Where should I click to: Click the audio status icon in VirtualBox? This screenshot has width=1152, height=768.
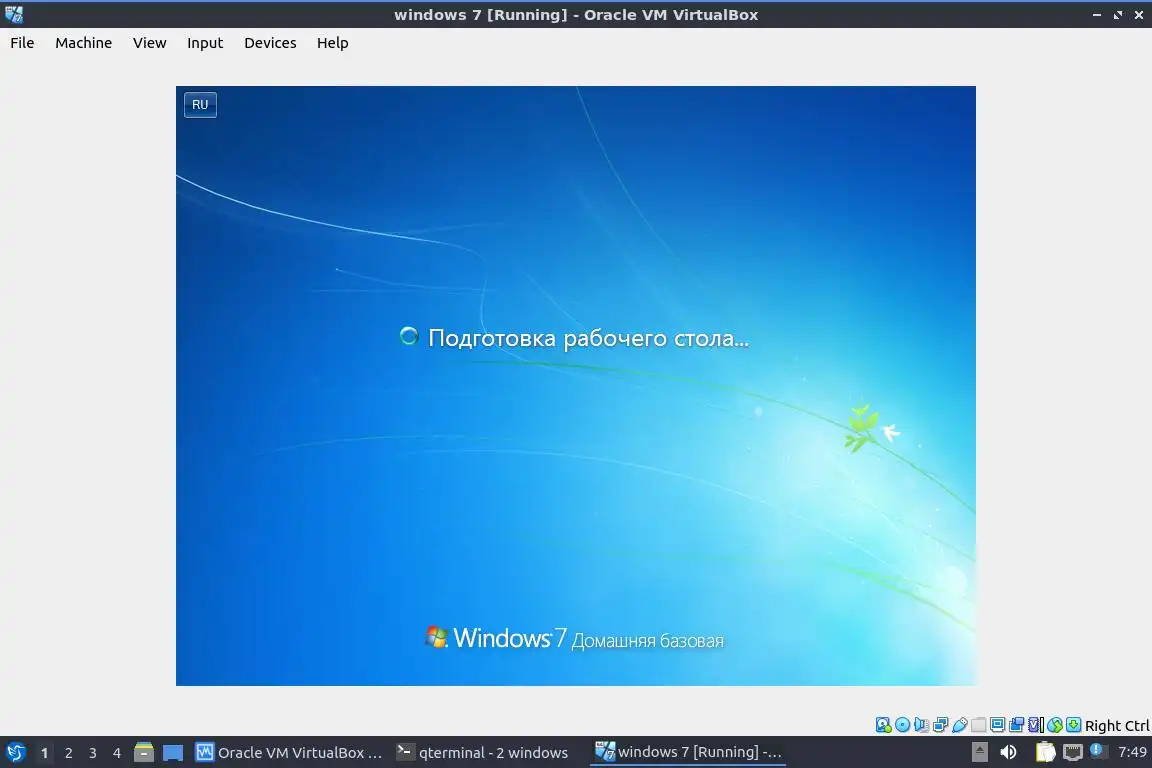(x=921, y=725)
